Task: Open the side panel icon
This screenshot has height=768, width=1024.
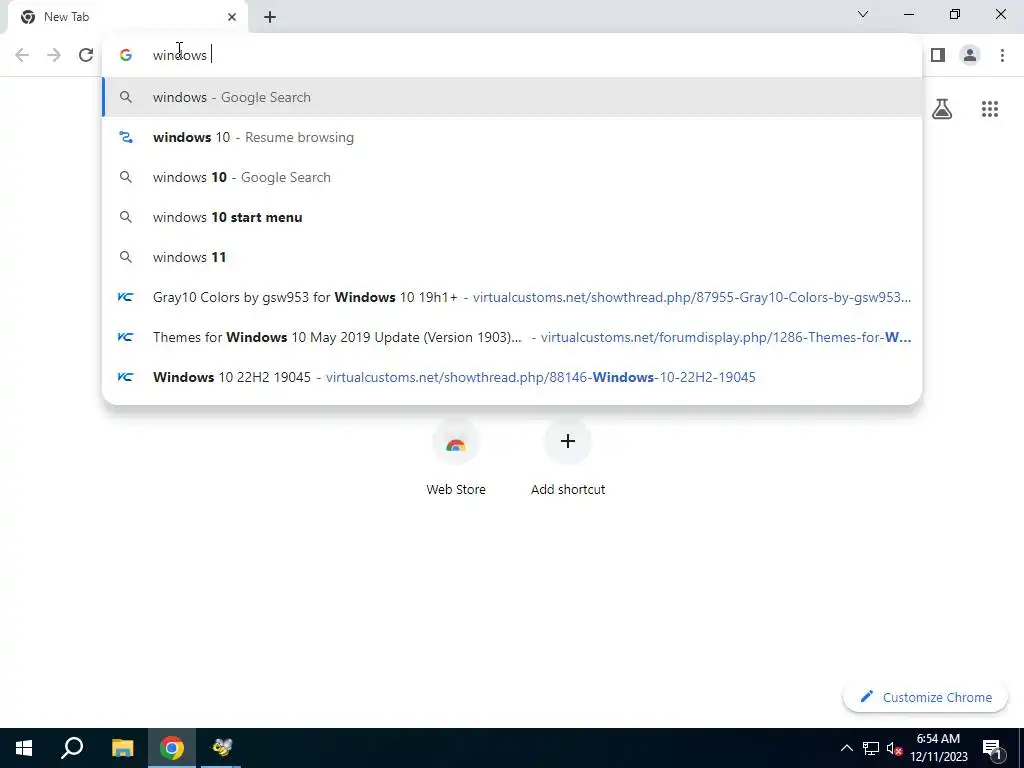Action: coord(938,55)
